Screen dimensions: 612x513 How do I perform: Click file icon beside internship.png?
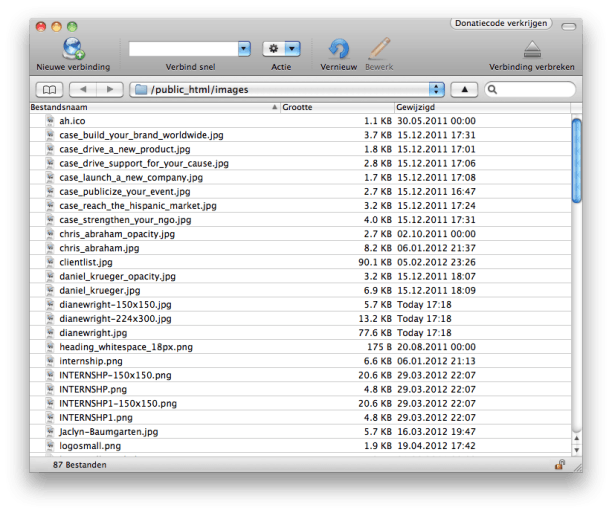click(x=50, y=361)
